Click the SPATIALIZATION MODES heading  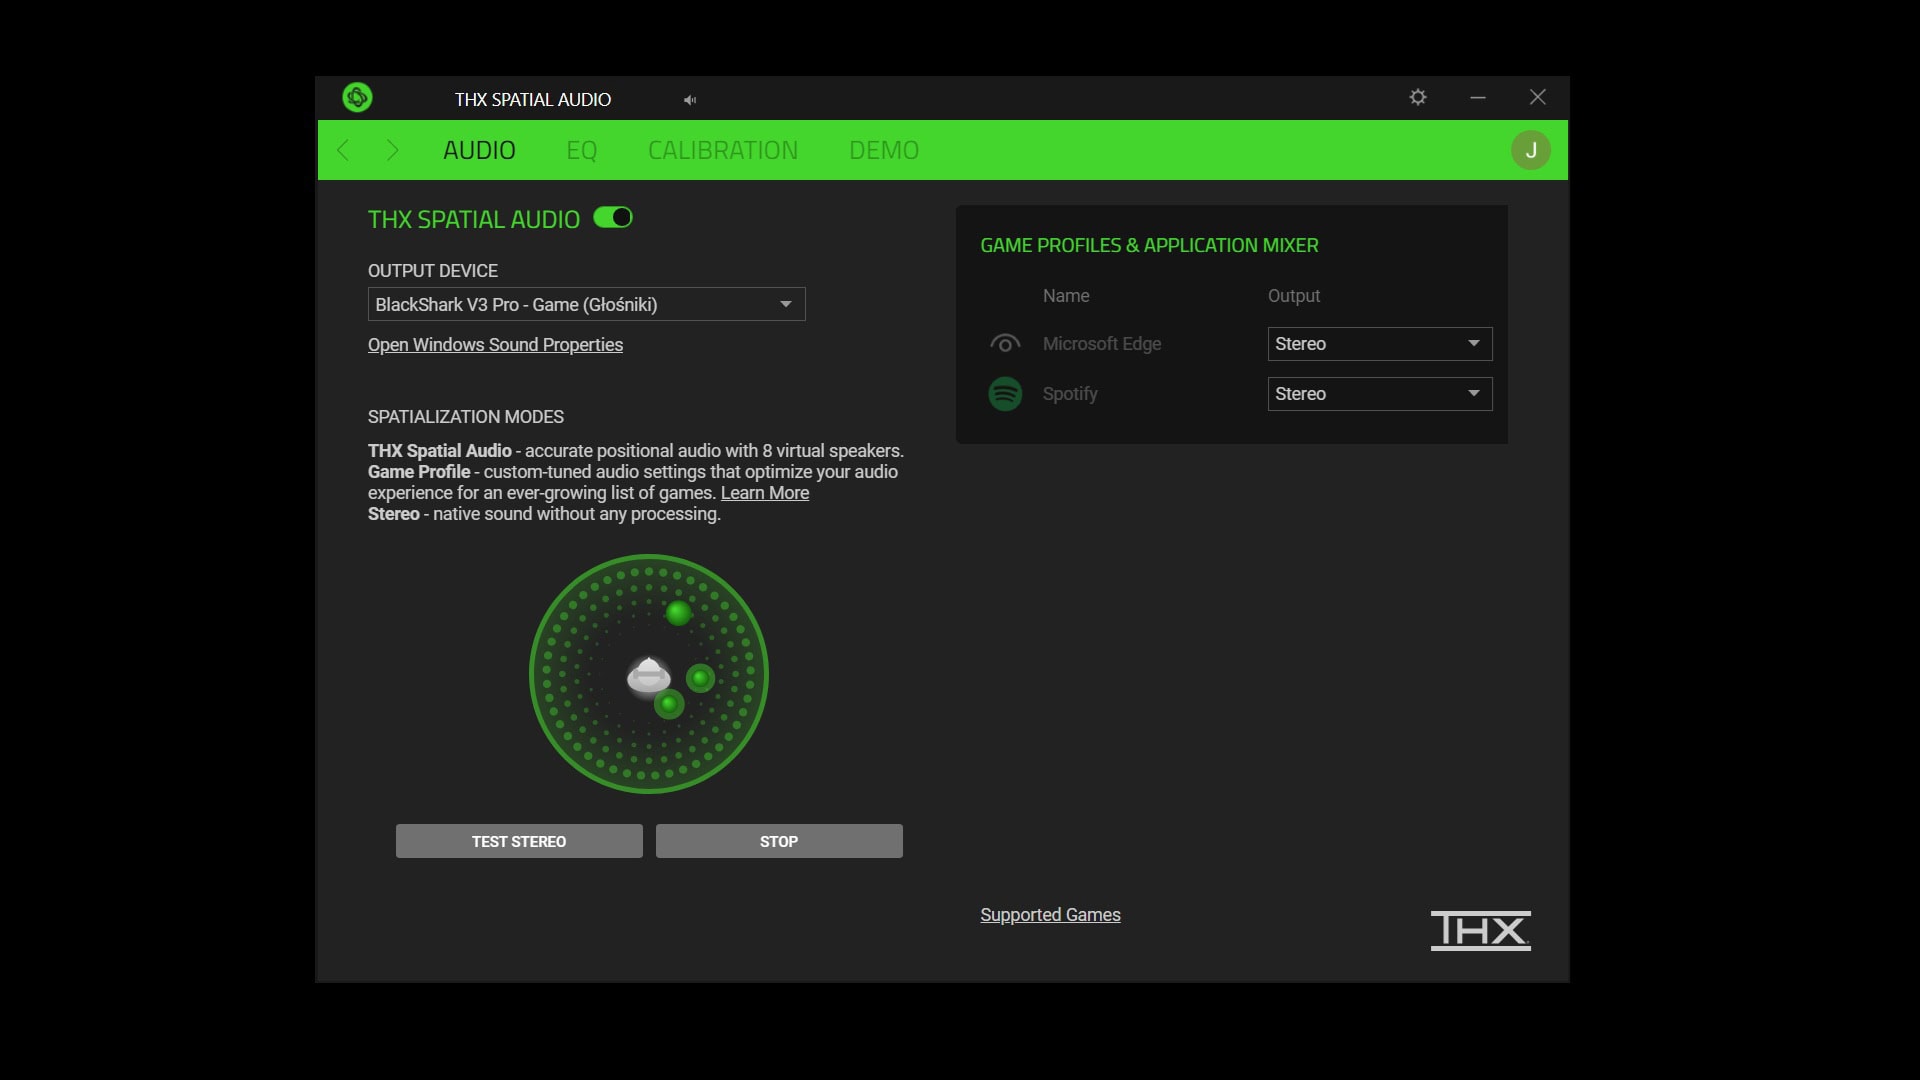pyautogui.click(x=466, y=417)
